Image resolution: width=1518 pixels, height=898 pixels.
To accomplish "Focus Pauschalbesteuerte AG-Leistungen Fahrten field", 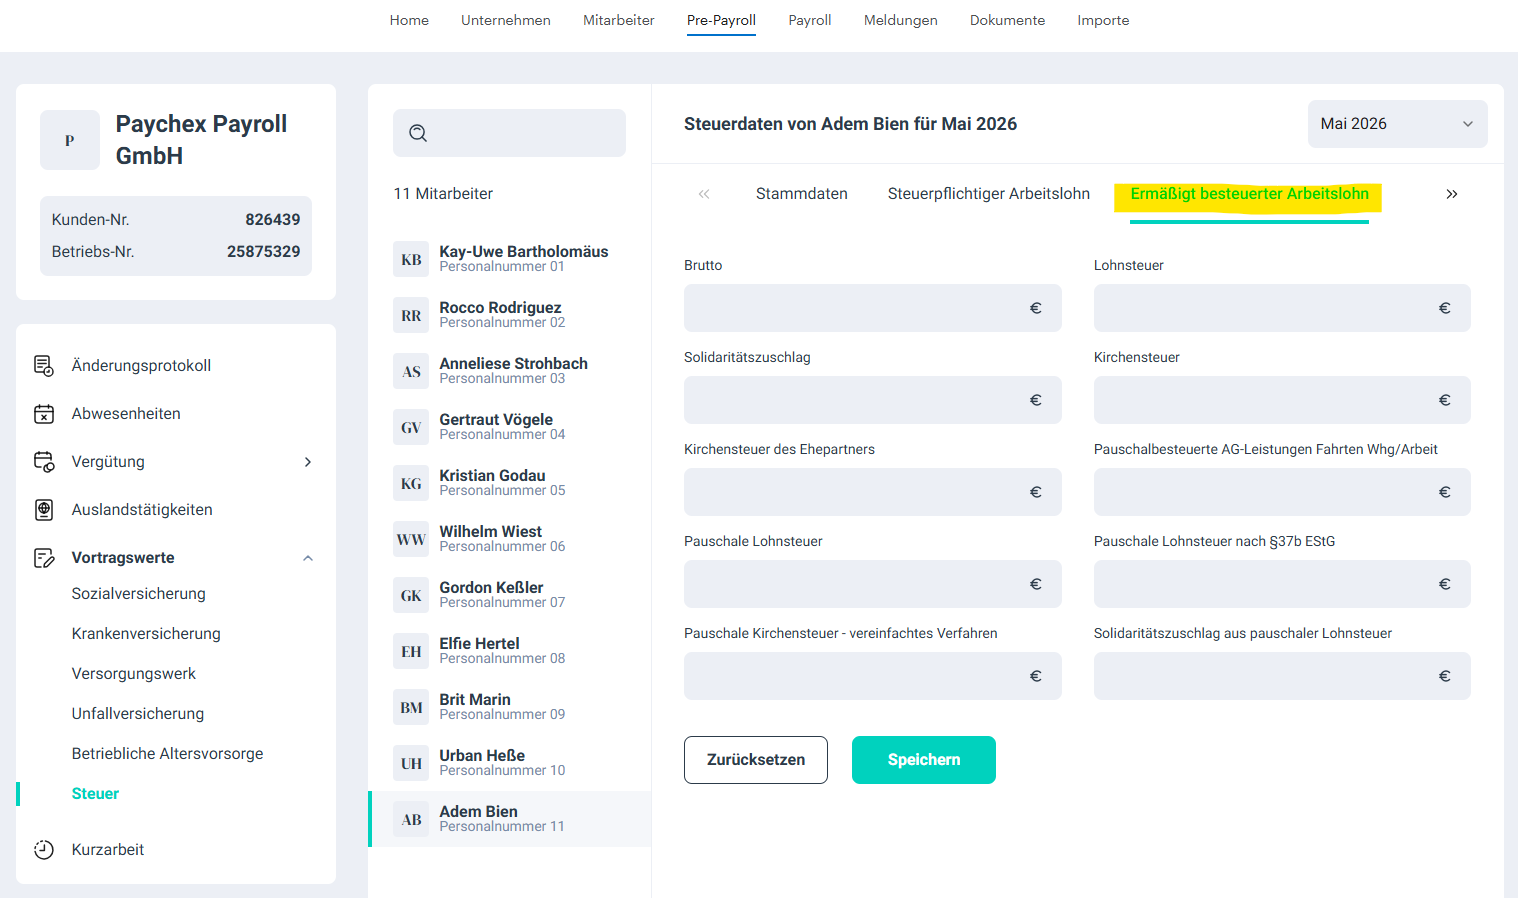I will [x=1282, y=492].
